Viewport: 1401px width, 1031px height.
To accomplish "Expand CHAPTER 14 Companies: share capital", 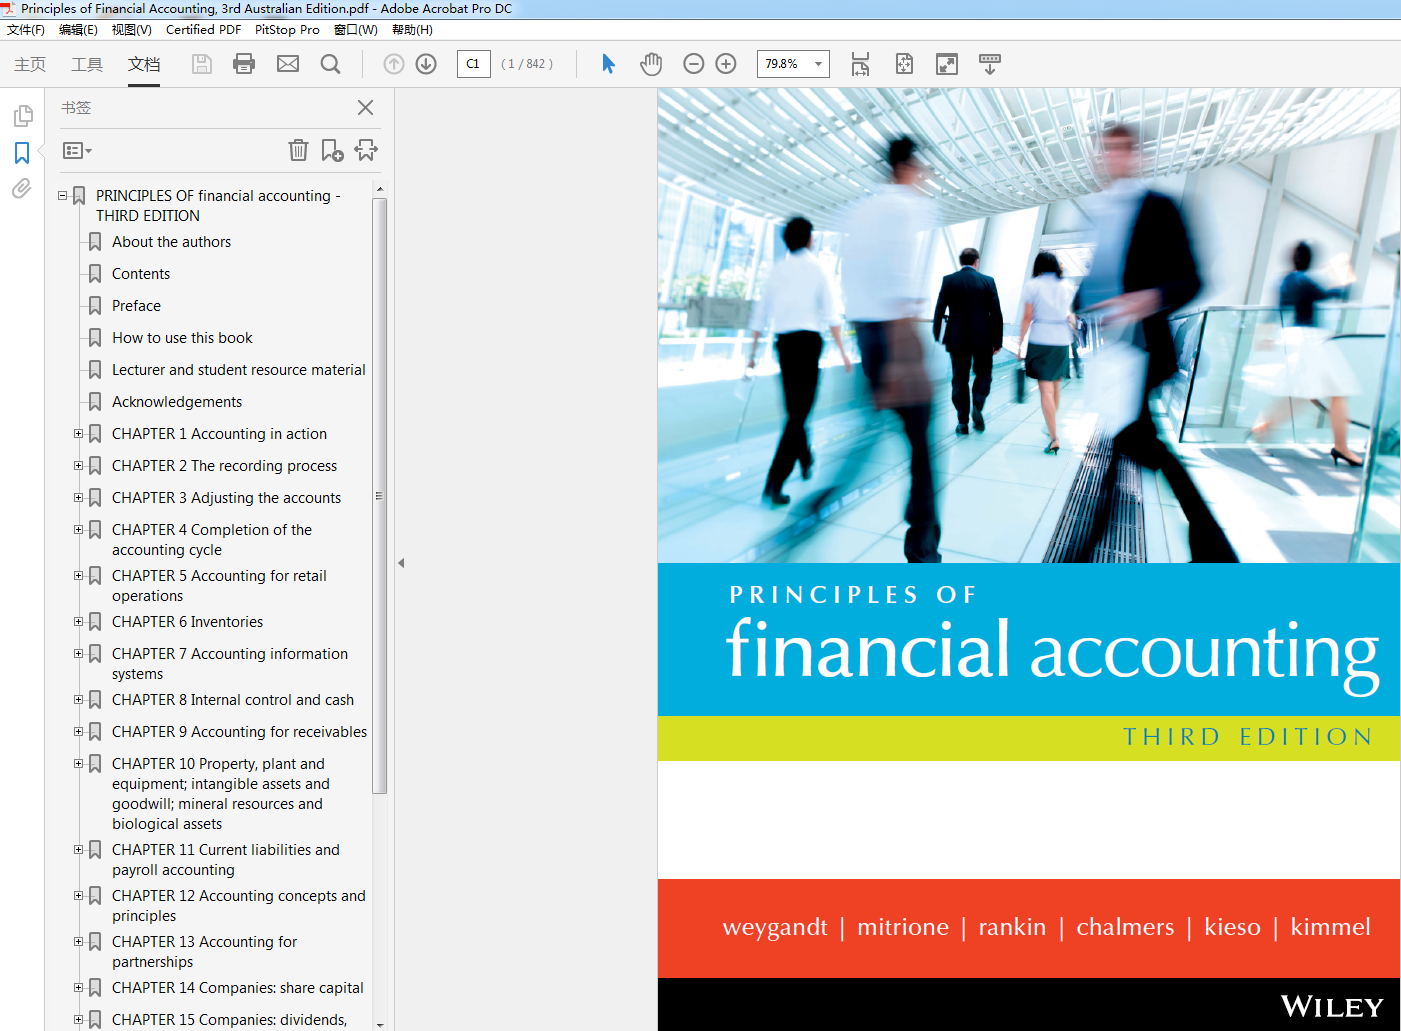I will click(79, 988).
